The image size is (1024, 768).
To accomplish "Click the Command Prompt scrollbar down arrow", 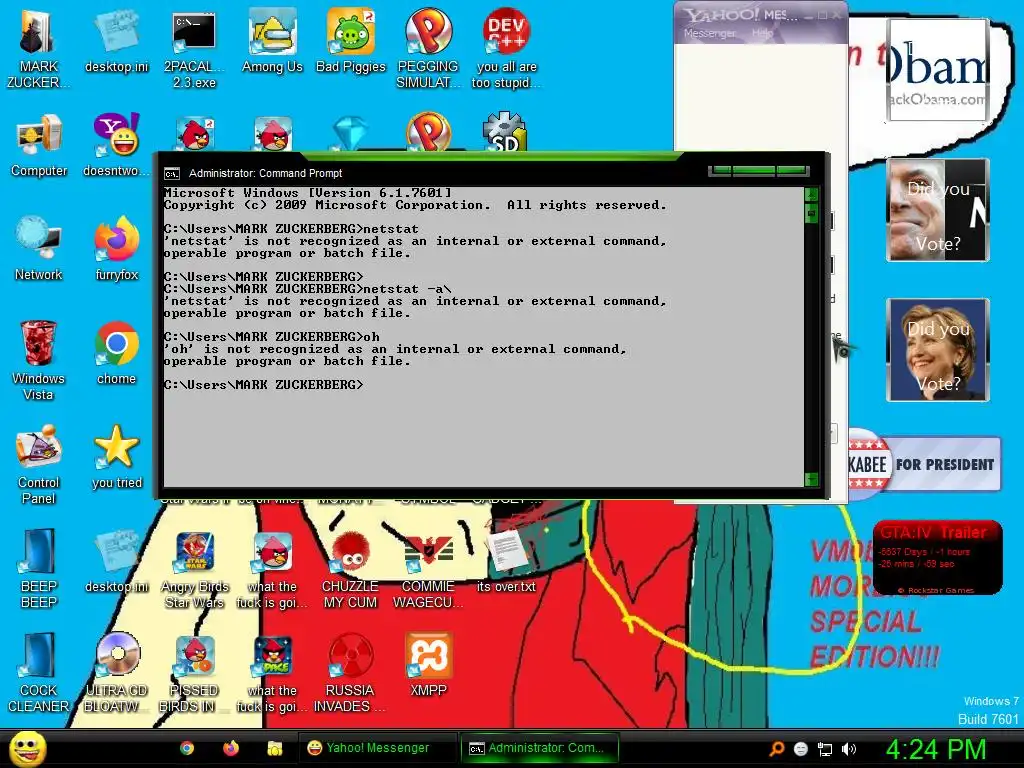I will 811,480.
